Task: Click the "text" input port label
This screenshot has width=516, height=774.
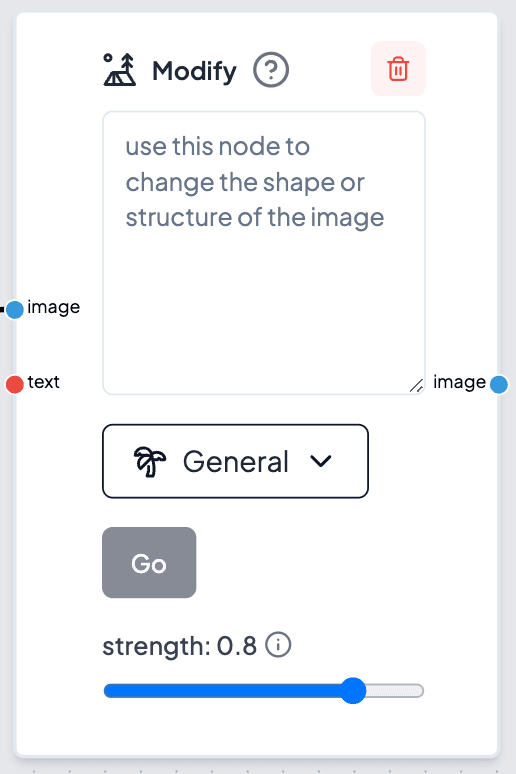Action: point(43,382)
